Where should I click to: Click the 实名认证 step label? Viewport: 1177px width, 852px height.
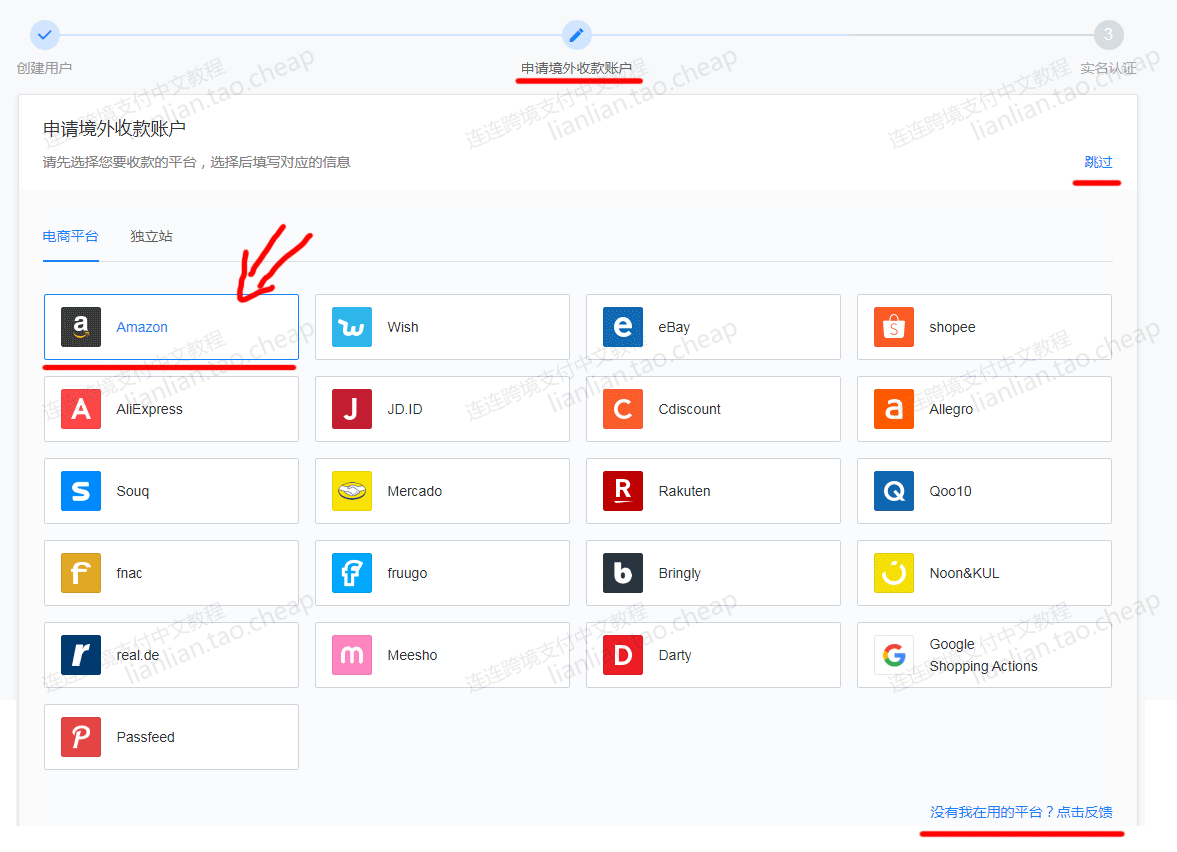(1109, 68)
